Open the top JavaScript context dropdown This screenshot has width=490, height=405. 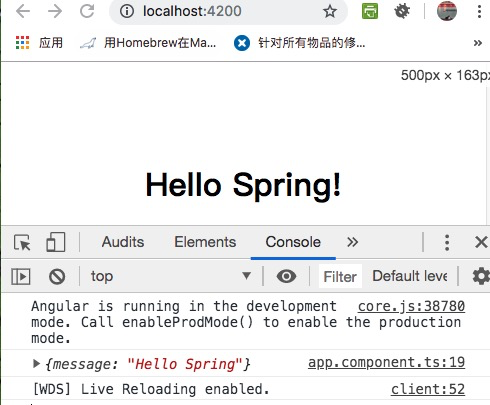point(171,276)
